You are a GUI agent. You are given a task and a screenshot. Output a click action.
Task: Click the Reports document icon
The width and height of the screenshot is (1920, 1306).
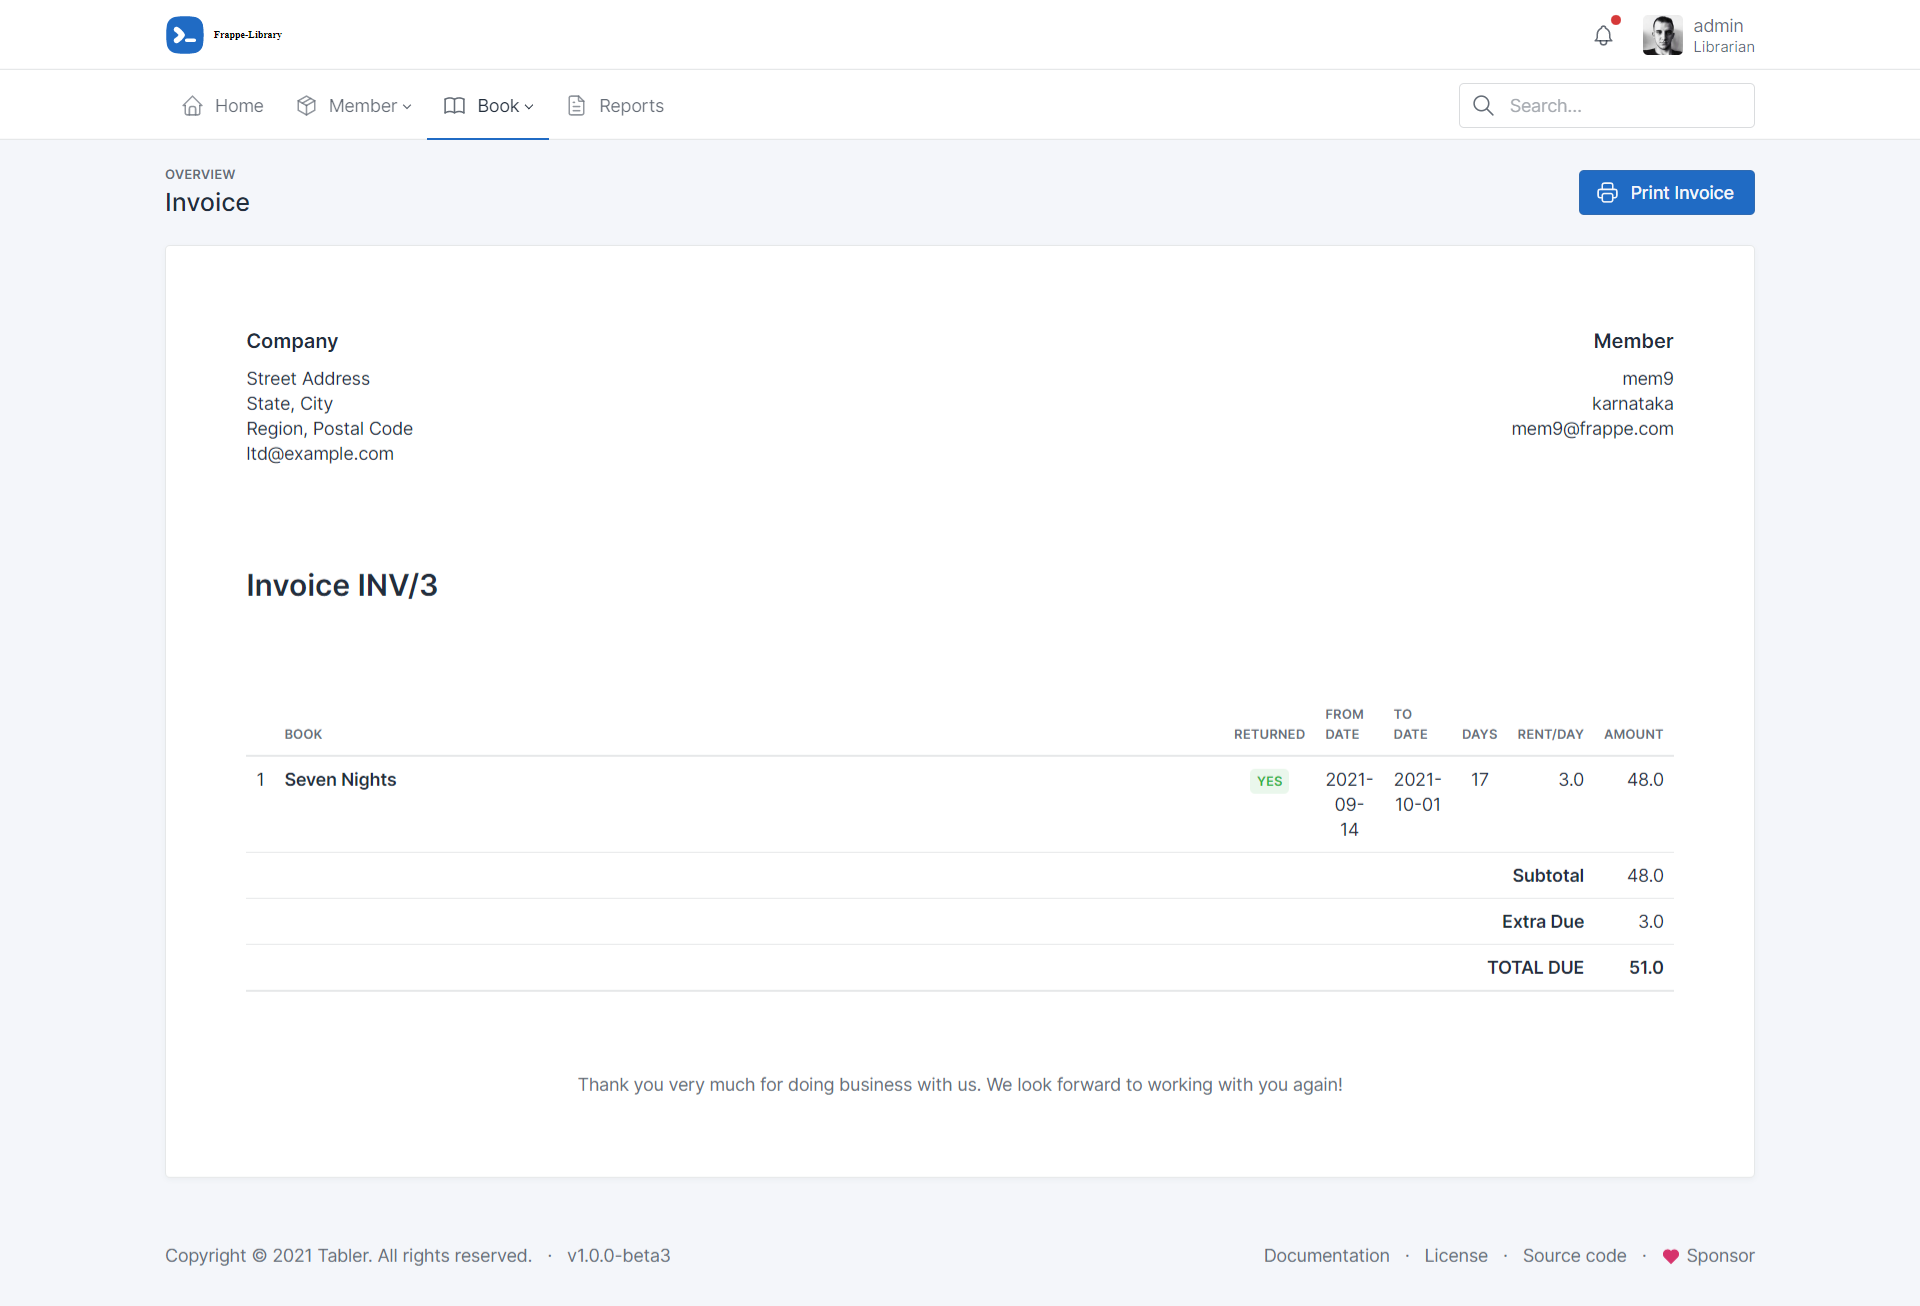577,106
